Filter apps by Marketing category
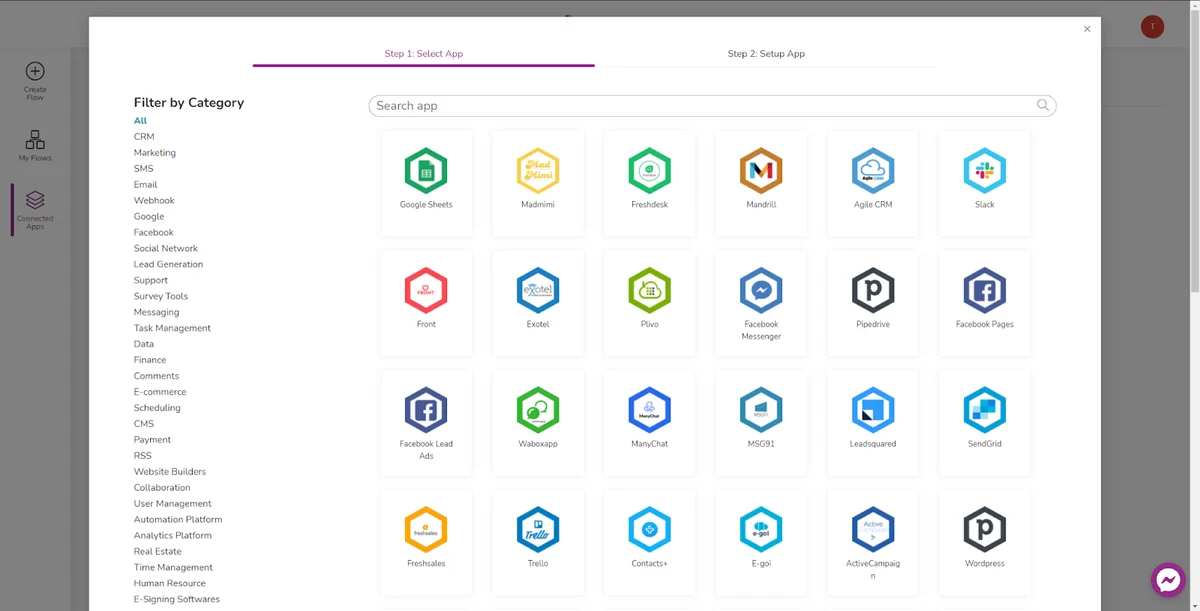This screenshot has width=1200, height=611. tap(155, 153)
